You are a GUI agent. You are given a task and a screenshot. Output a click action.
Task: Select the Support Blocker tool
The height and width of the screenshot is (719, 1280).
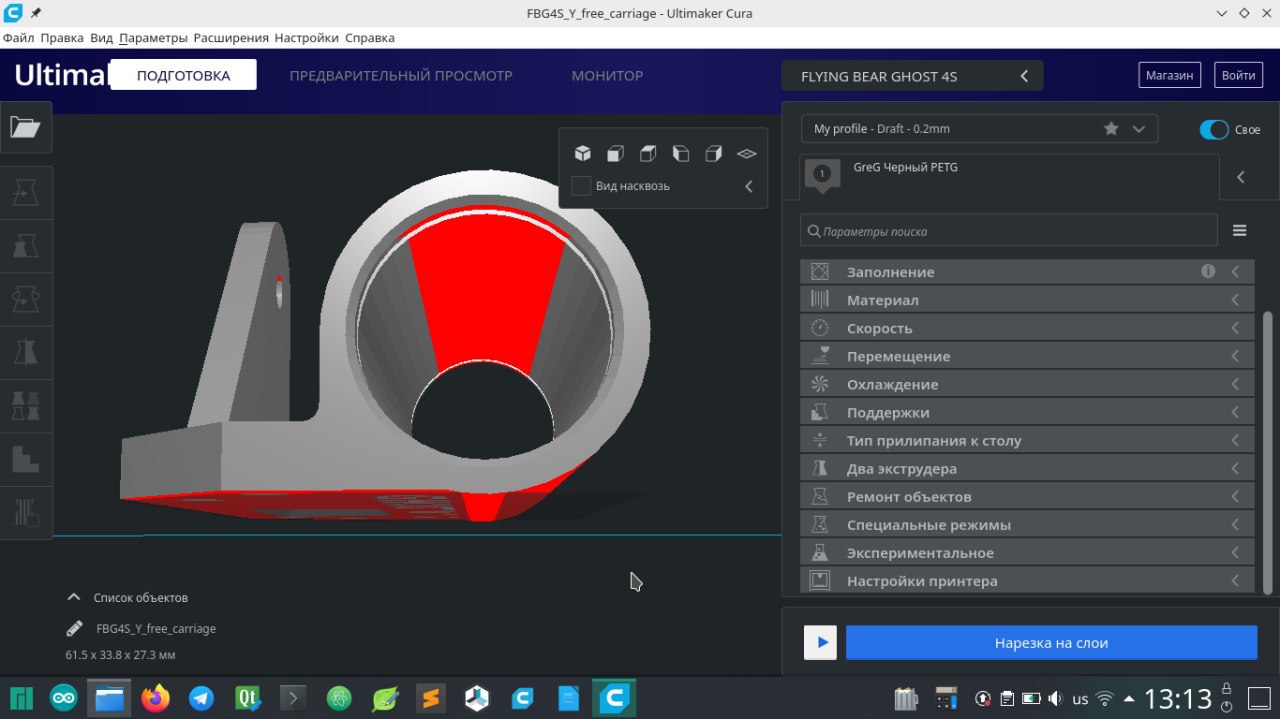pos(25,459)
